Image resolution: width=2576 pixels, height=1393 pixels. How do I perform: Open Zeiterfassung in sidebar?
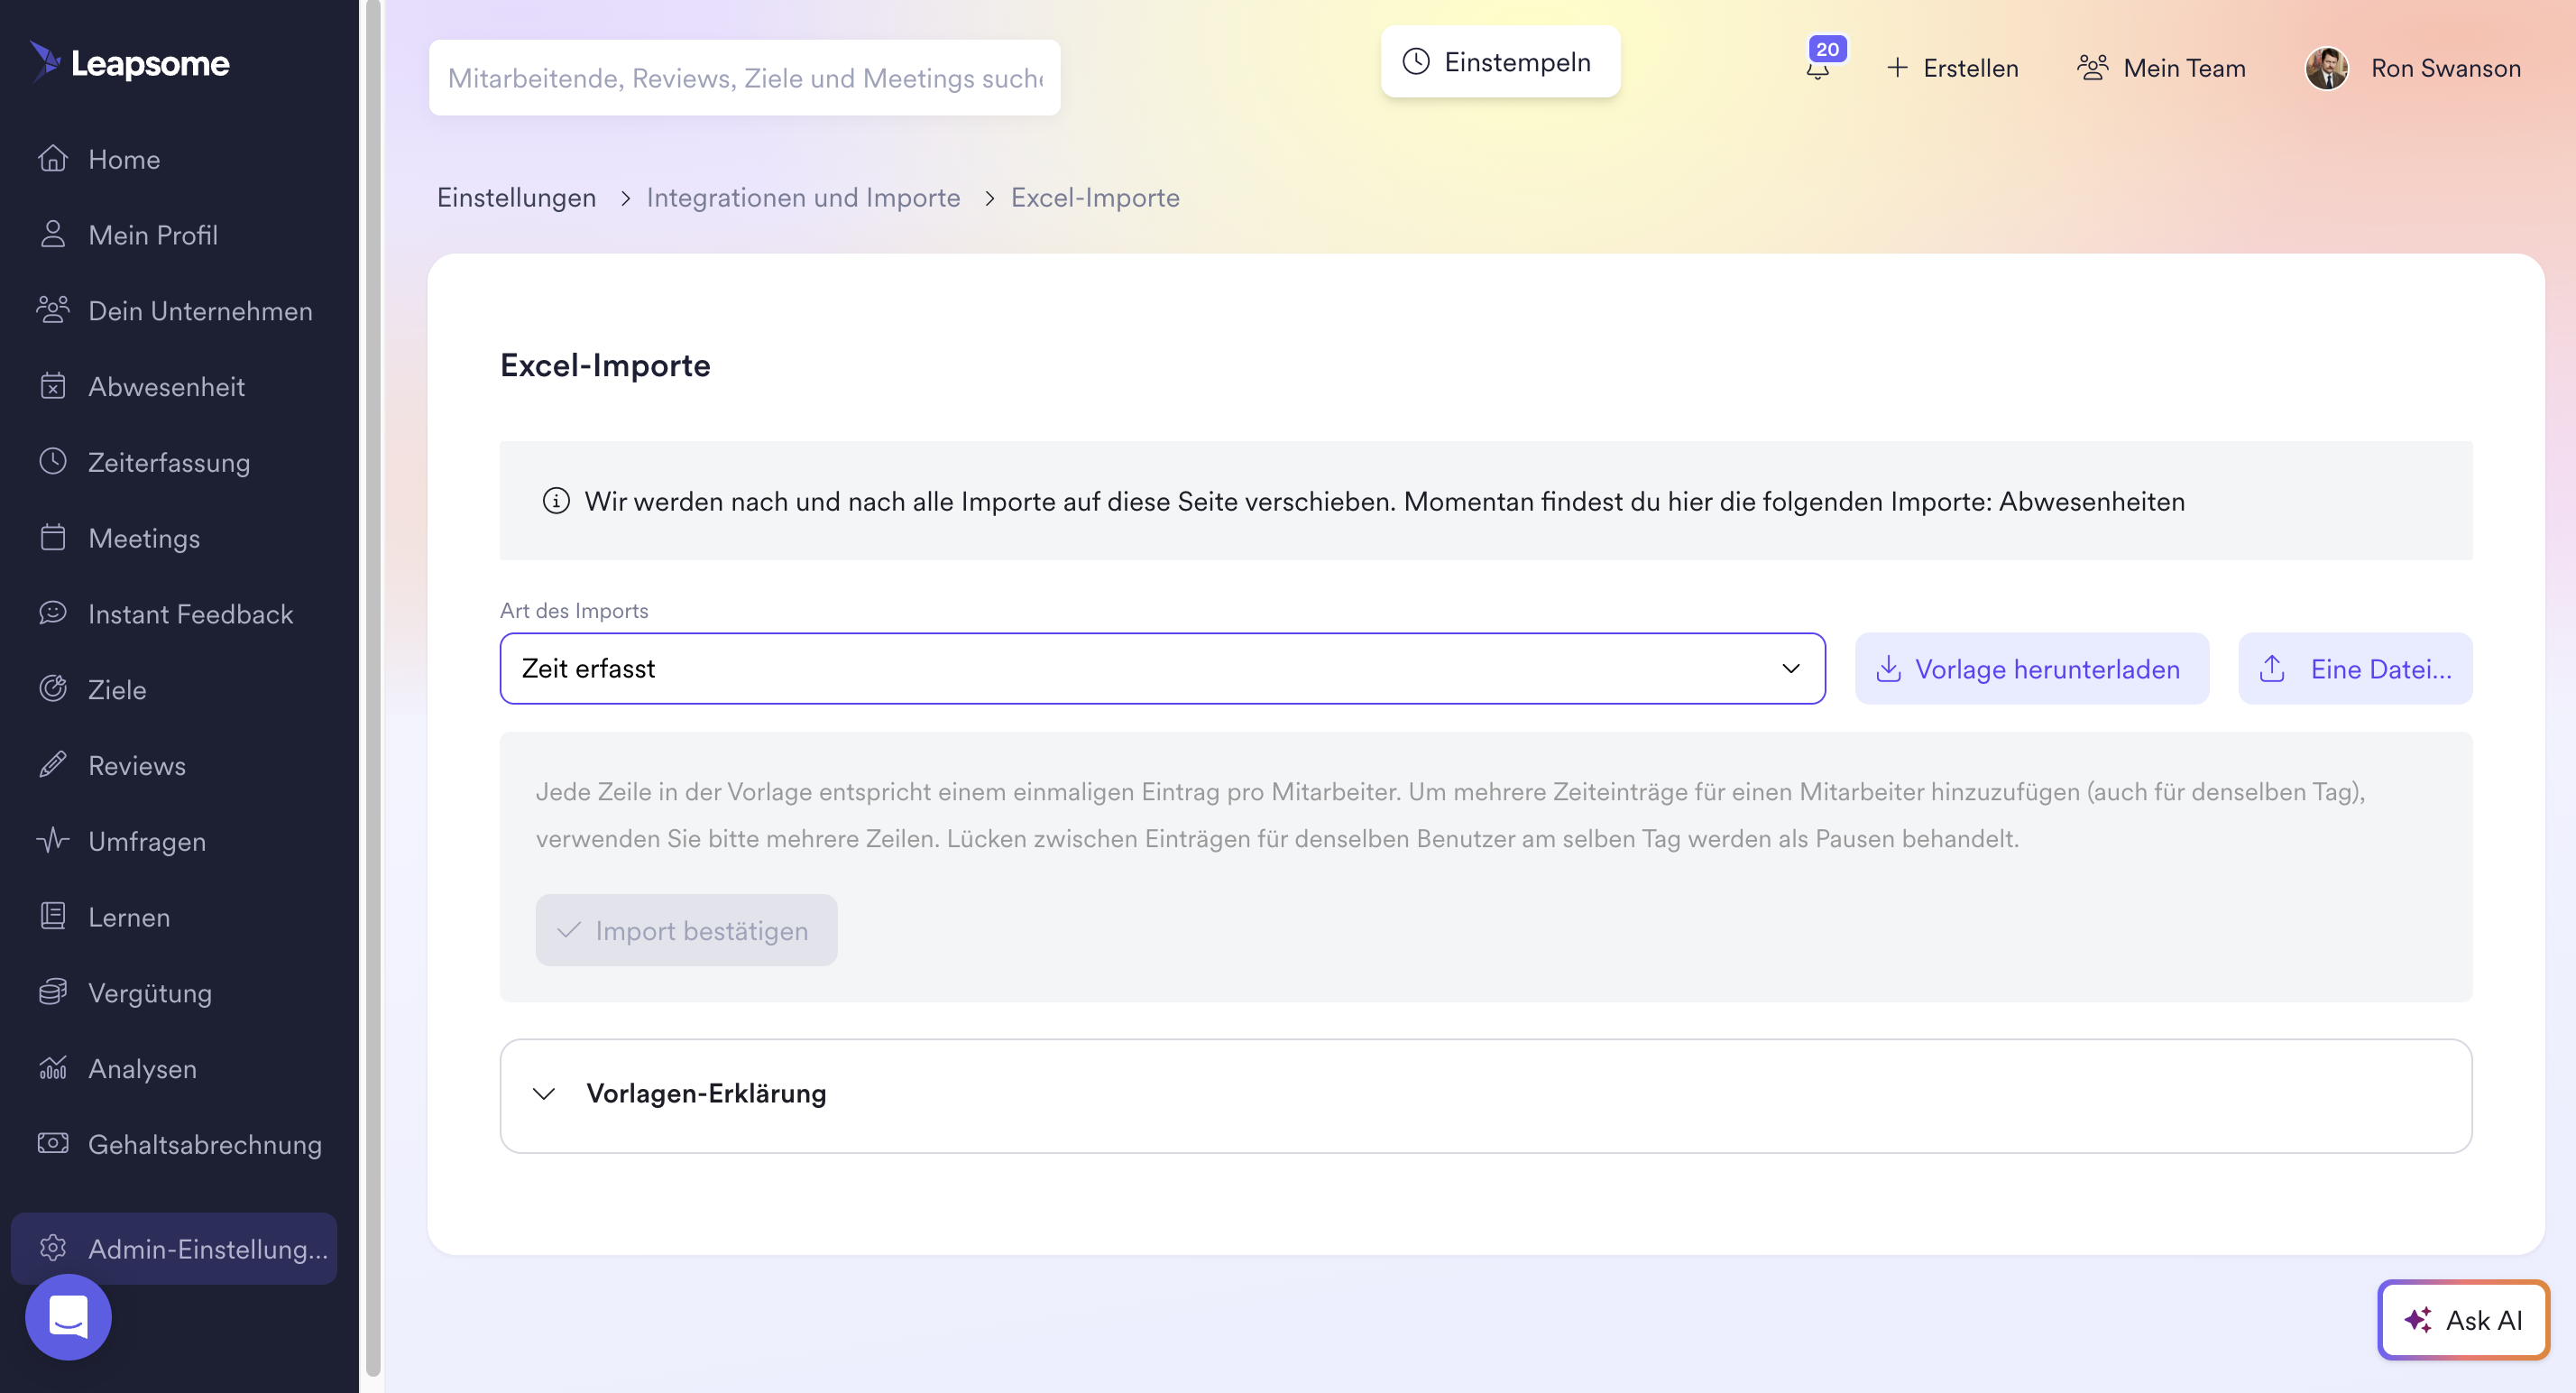[174, 462]
